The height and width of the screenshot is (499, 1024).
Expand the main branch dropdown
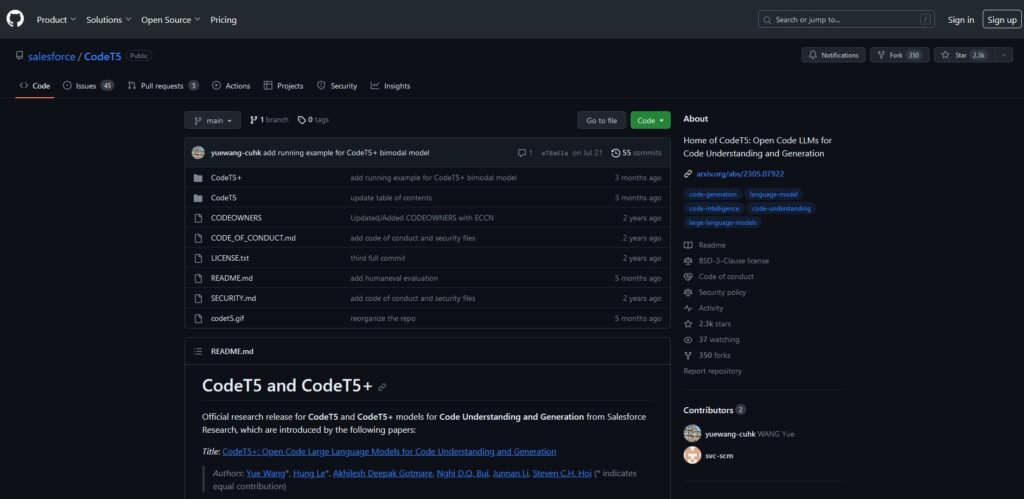[212, 120]
